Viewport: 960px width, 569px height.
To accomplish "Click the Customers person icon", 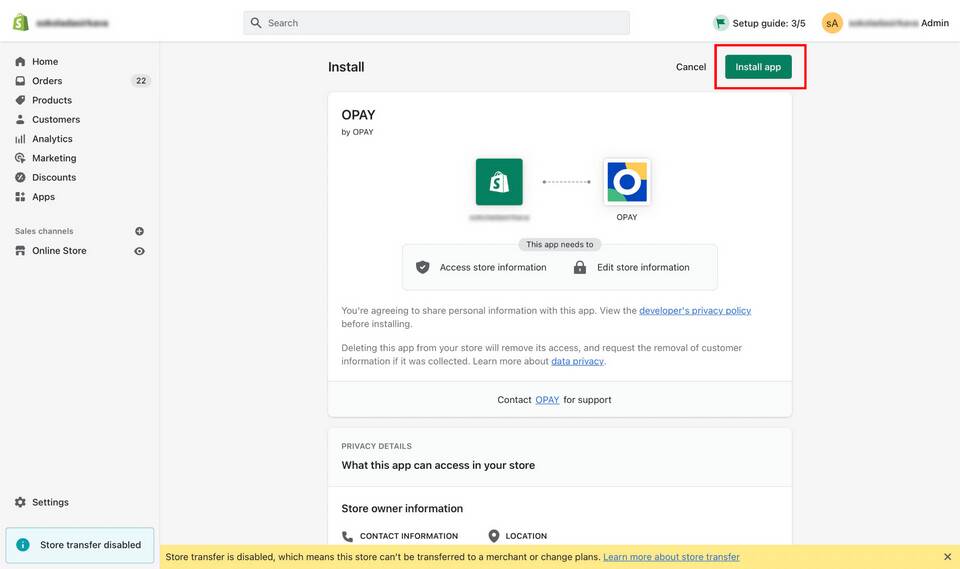I will click(20, 119).
